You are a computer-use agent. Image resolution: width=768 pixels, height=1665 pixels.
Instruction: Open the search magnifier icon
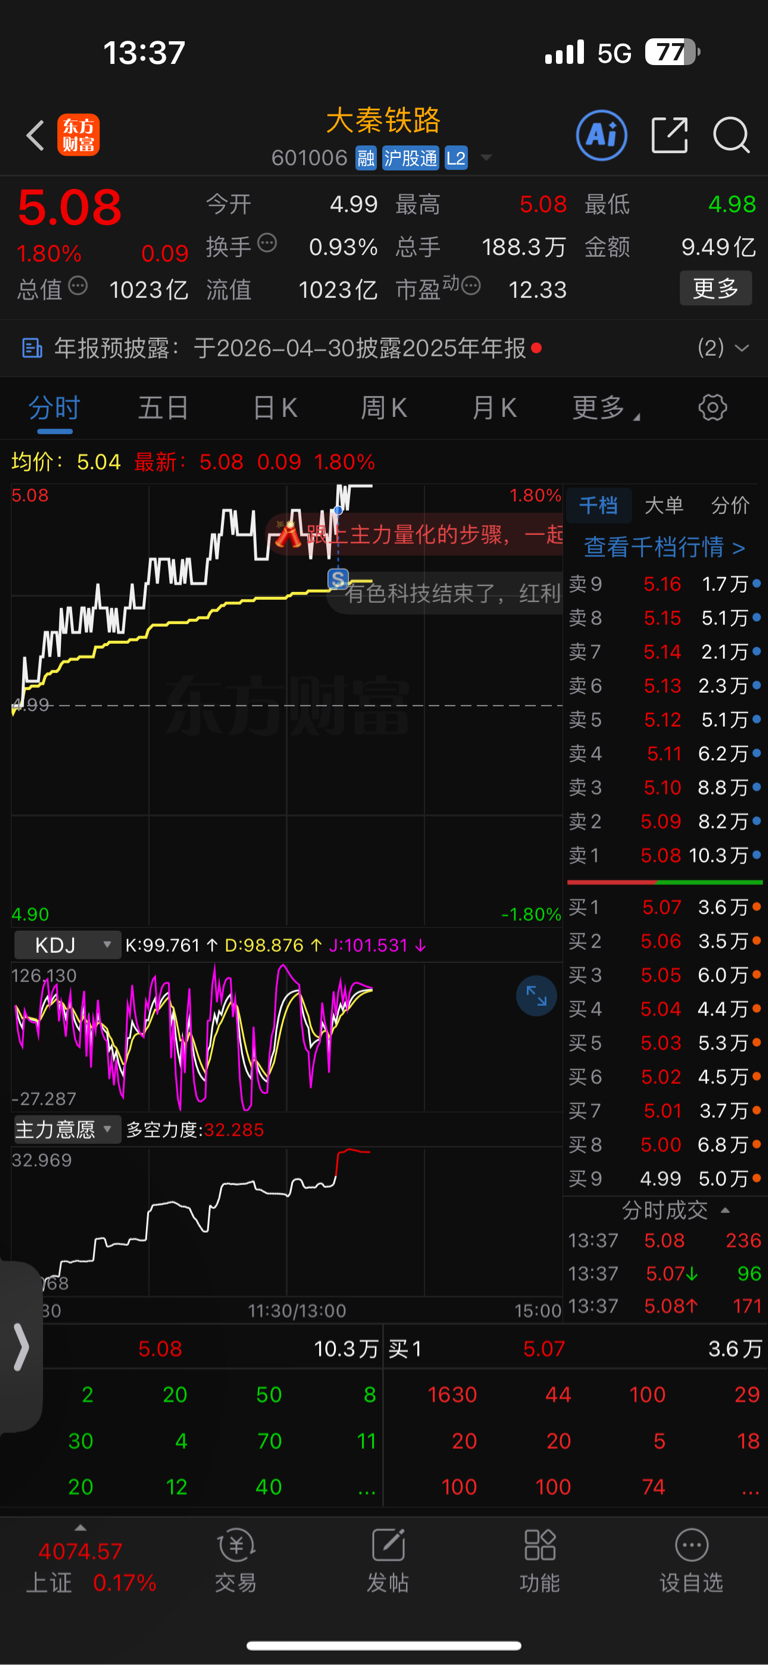[731, 135]
